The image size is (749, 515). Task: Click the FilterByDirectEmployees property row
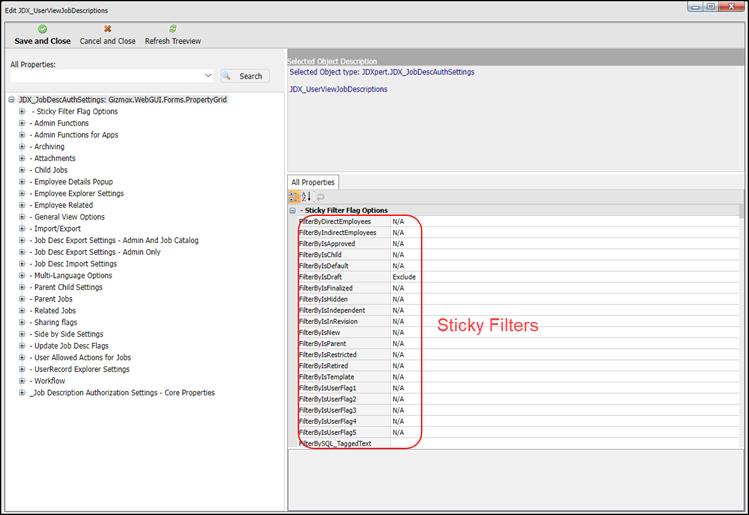(518, 221)
